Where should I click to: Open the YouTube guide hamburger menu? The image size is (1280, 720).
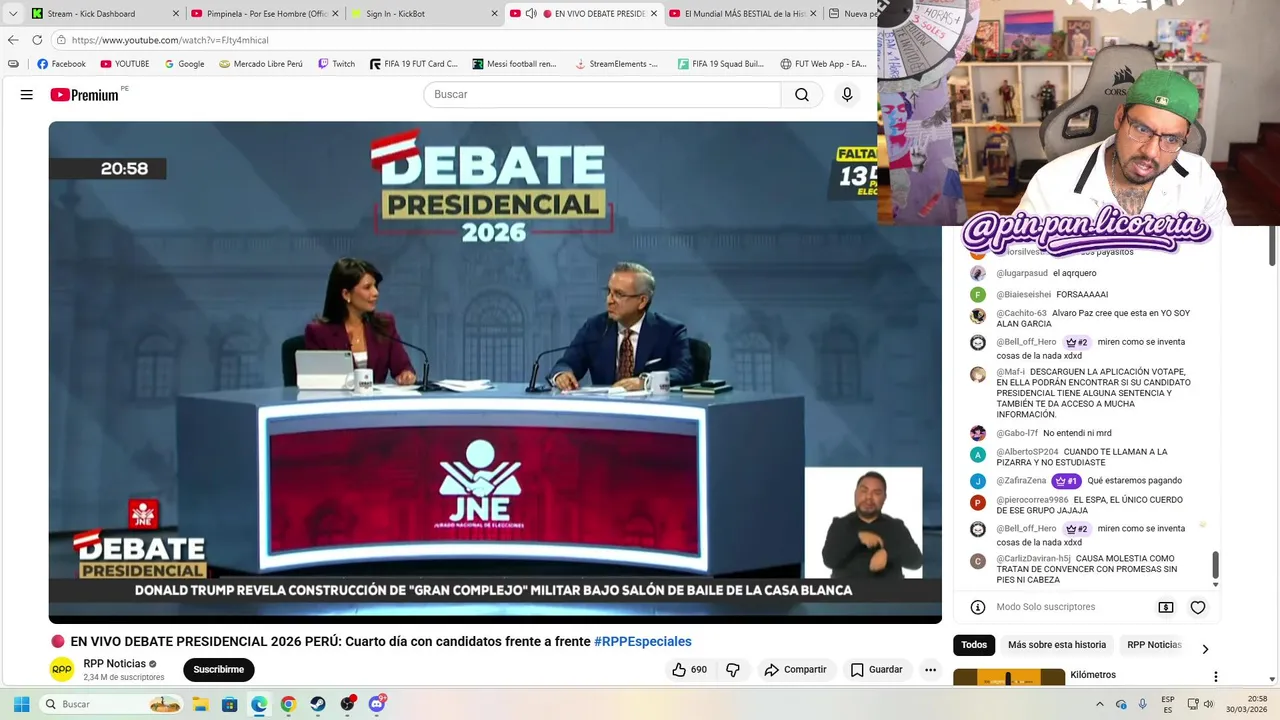pyautogui.click(x=27, y=95)
